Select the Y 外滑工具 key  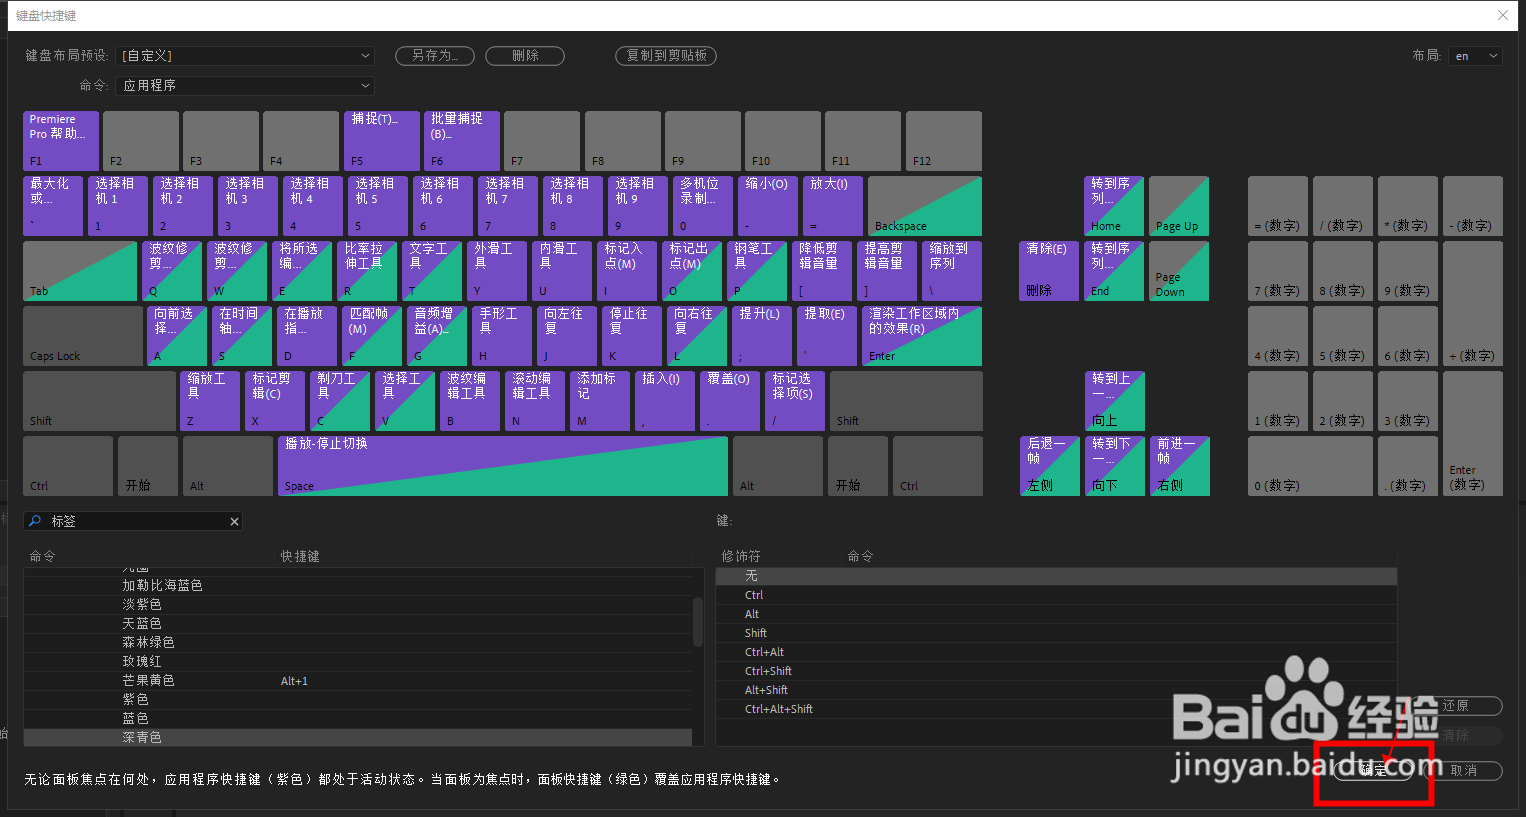tap(497, 271)
